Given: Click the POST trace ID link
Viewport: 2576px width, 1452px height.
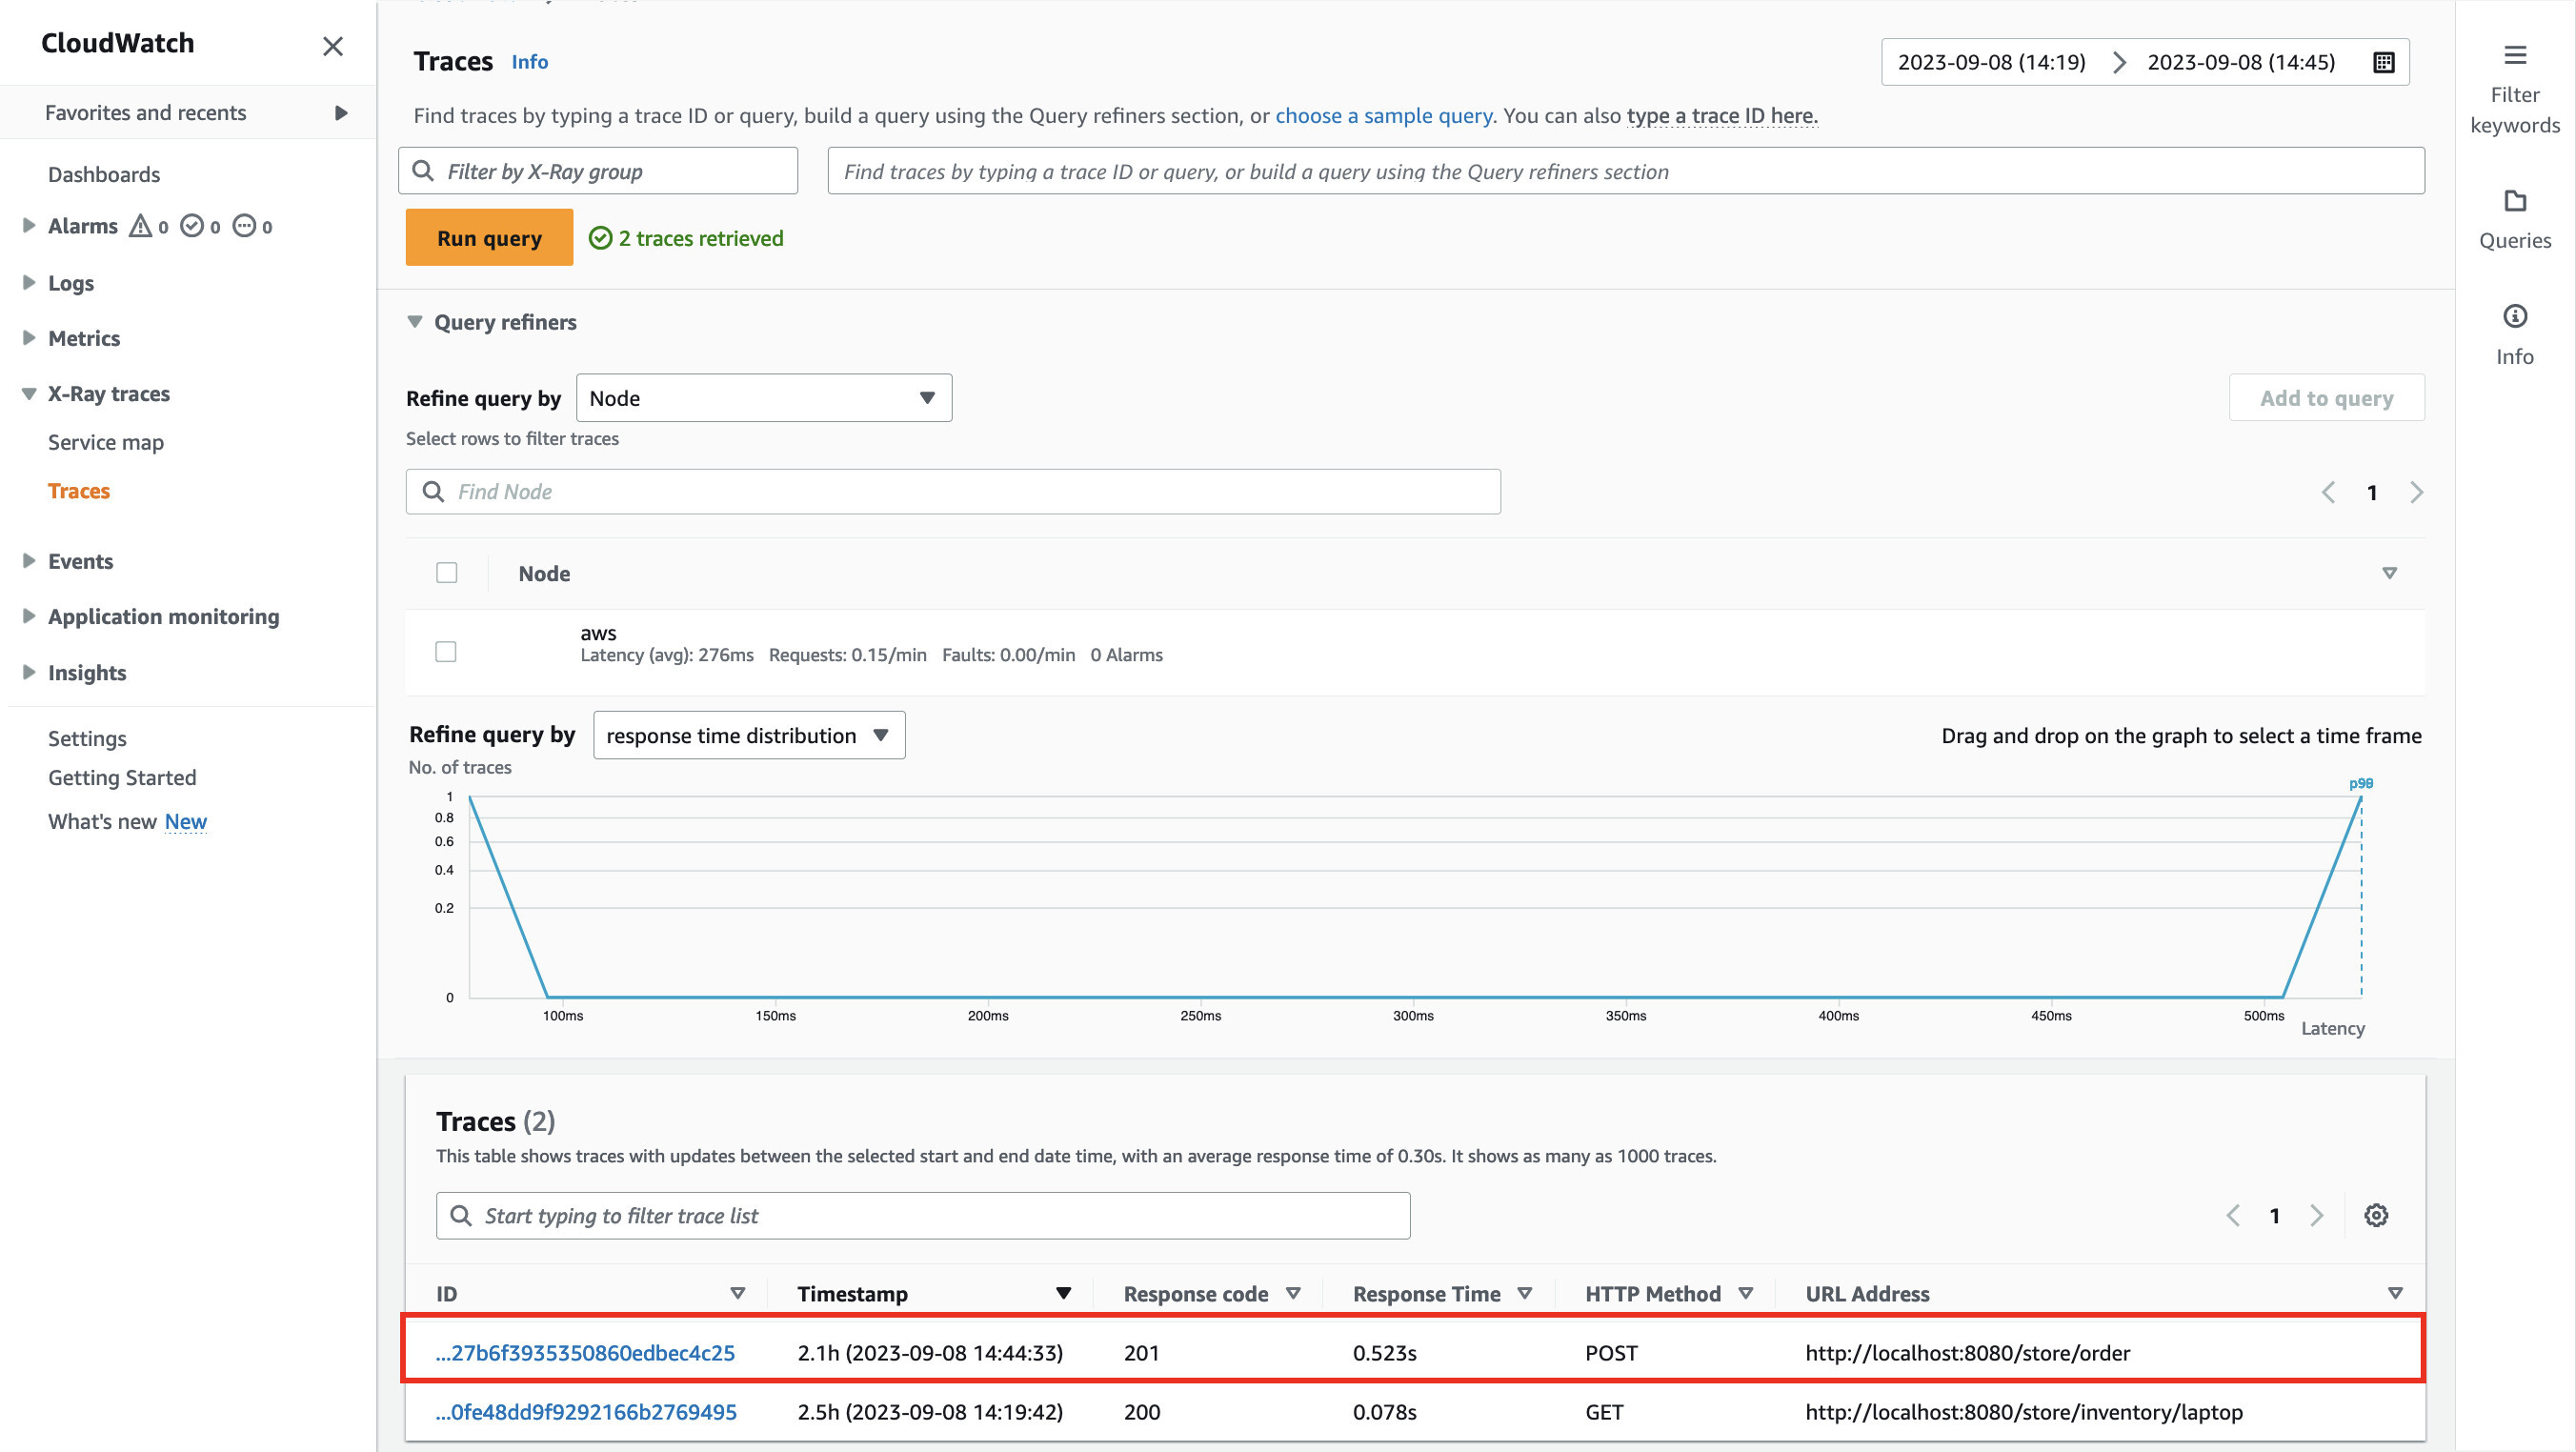Looking at the screenshot, I should (588, 1351).
